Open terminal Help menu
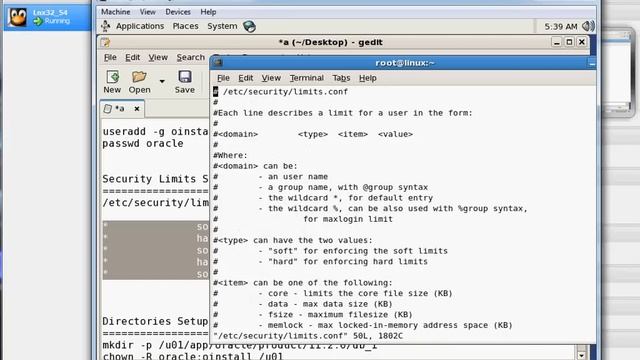 pos(367,78)
